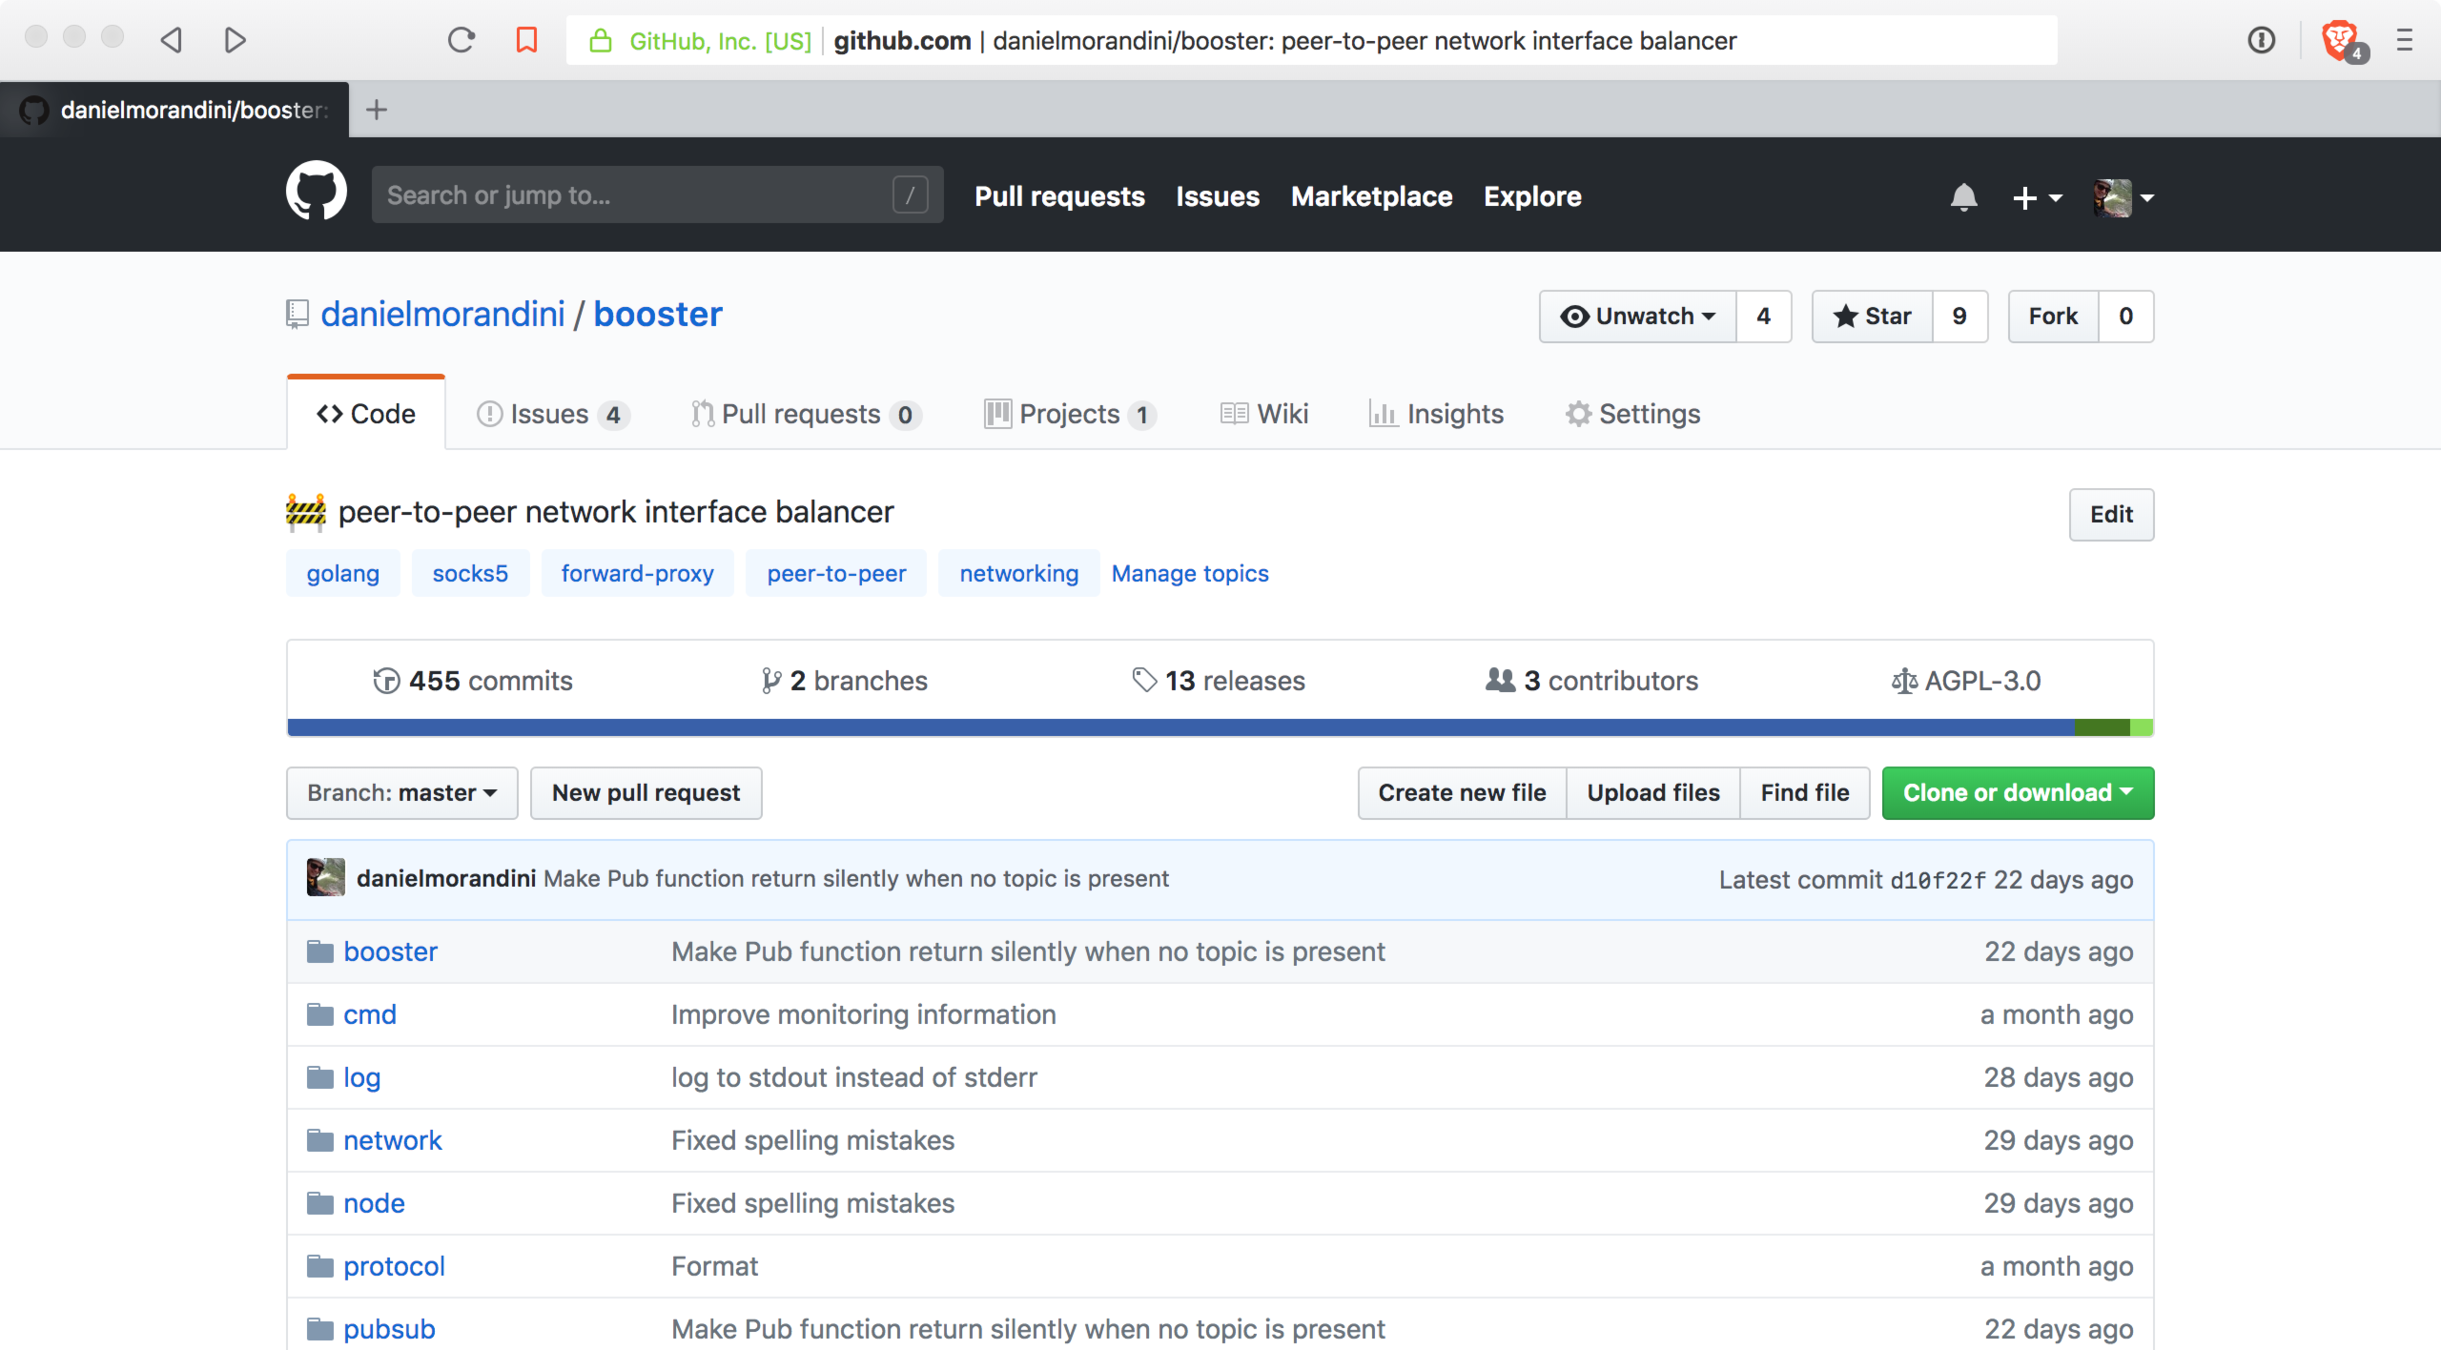
Task: Click the browser back arrow
Action: pos(171,40)
